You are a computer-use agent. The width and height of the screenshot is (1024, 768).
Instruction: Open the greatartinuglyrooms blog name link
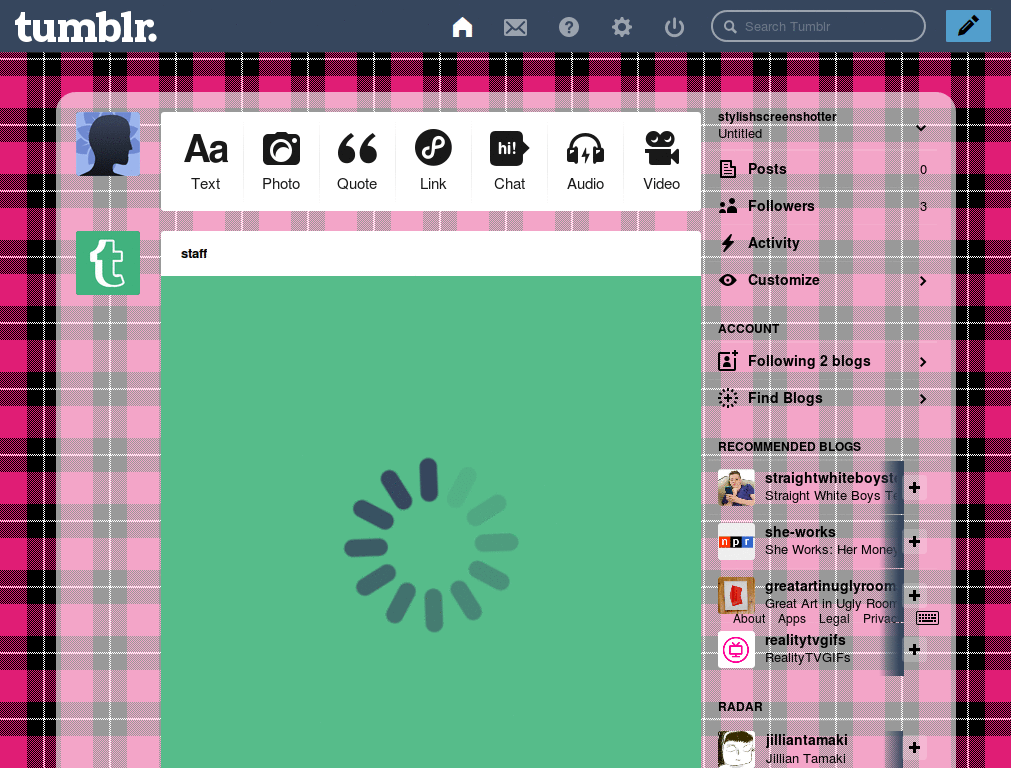pyautogui.click(x=831, y=586)
